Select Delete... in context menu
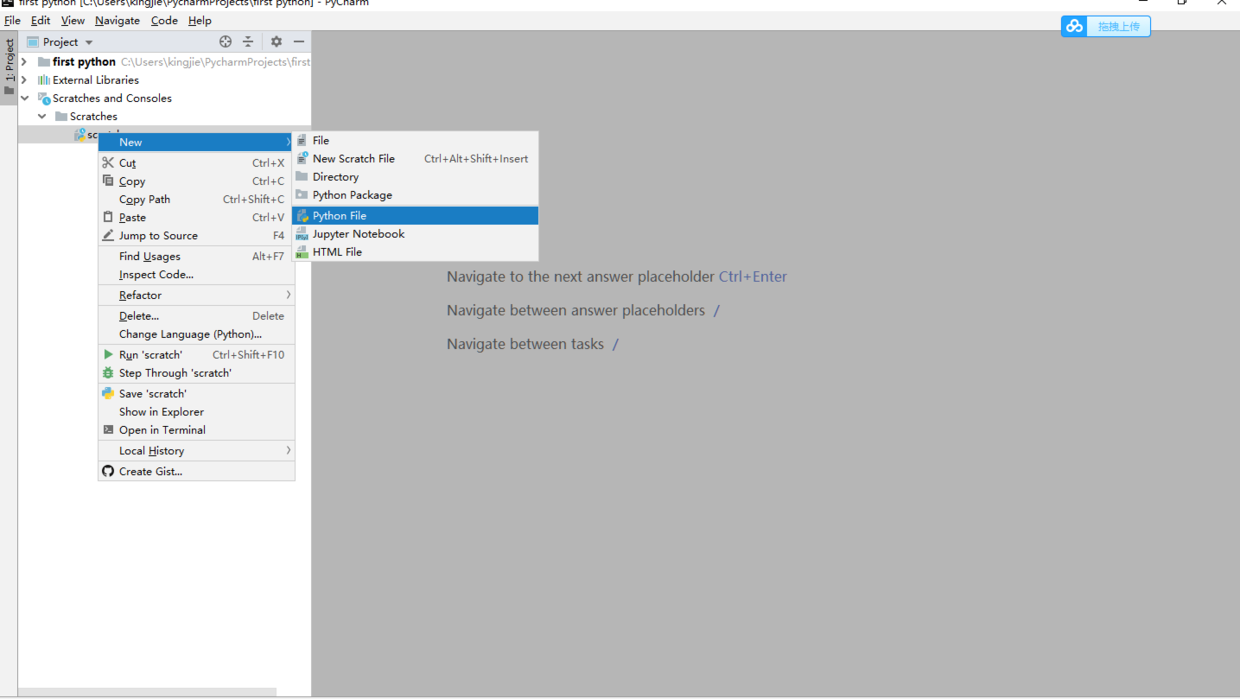 196,315
